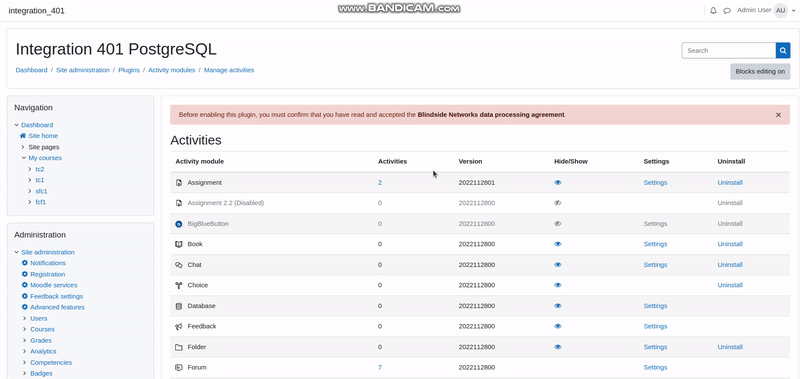
Task: Click the gear icon beside Registration
Action: coord(24,274)
